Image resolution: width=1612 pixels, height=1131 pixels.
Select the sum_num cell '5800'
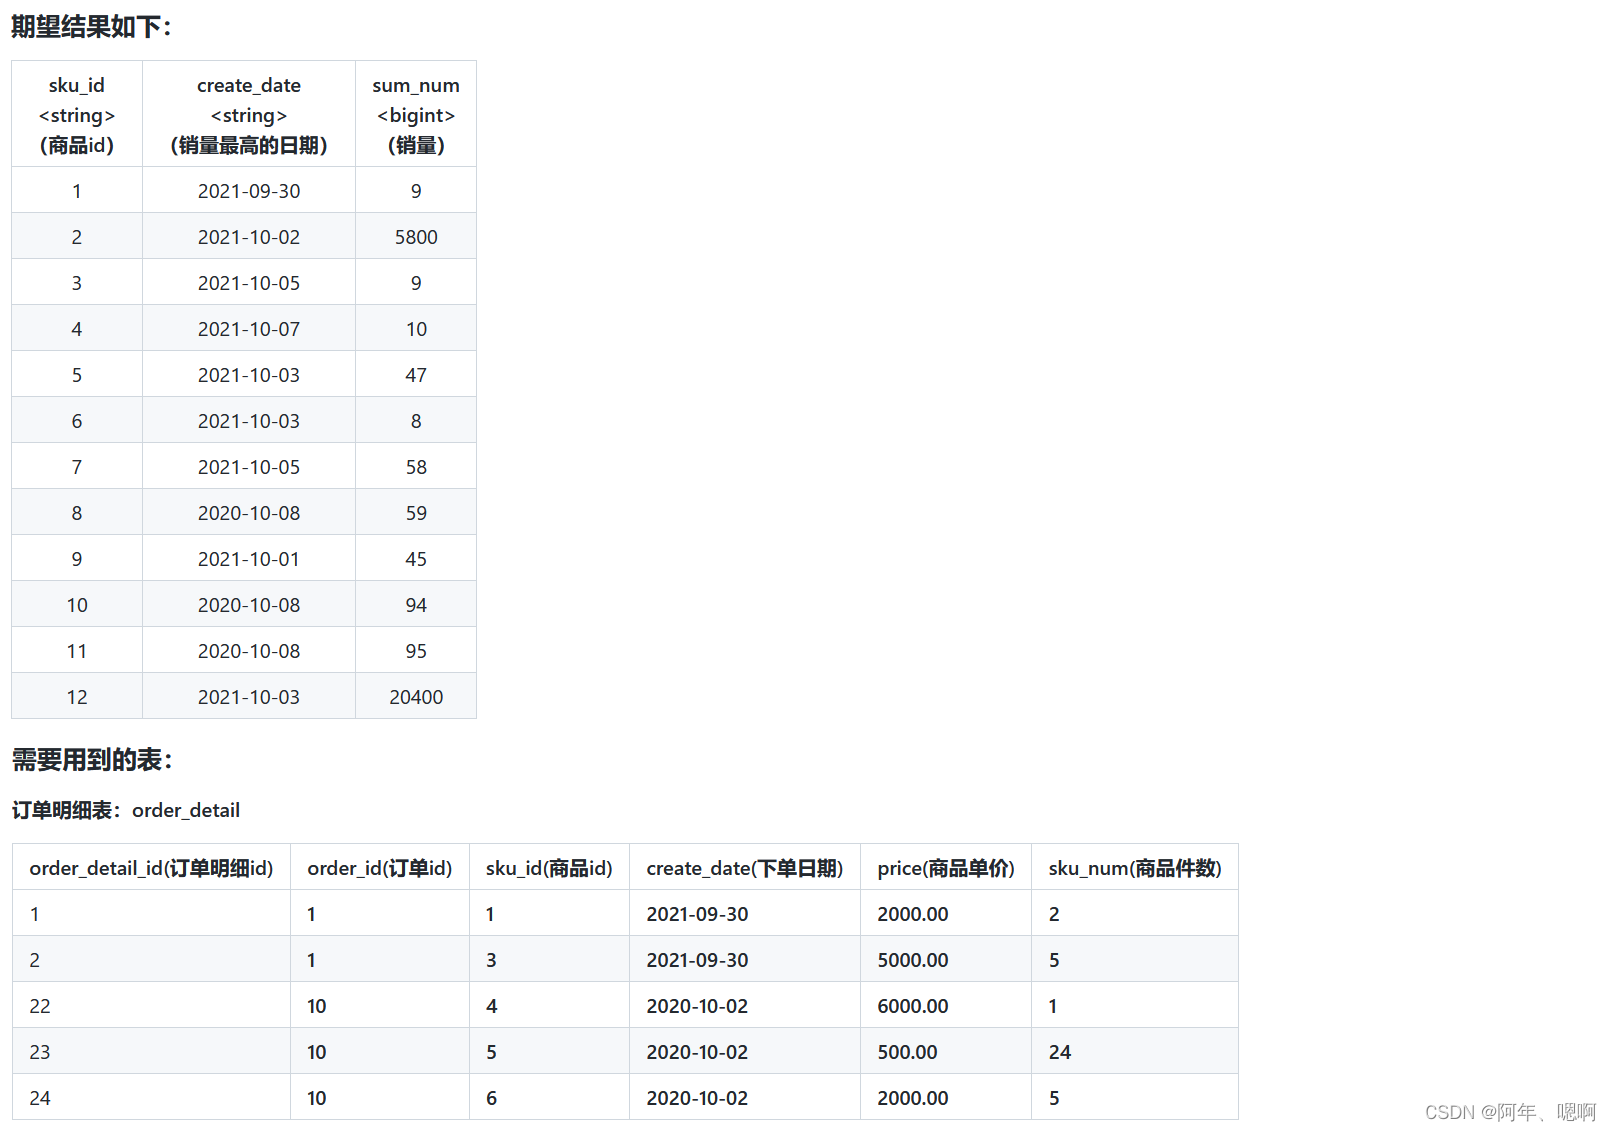[416, 237]
